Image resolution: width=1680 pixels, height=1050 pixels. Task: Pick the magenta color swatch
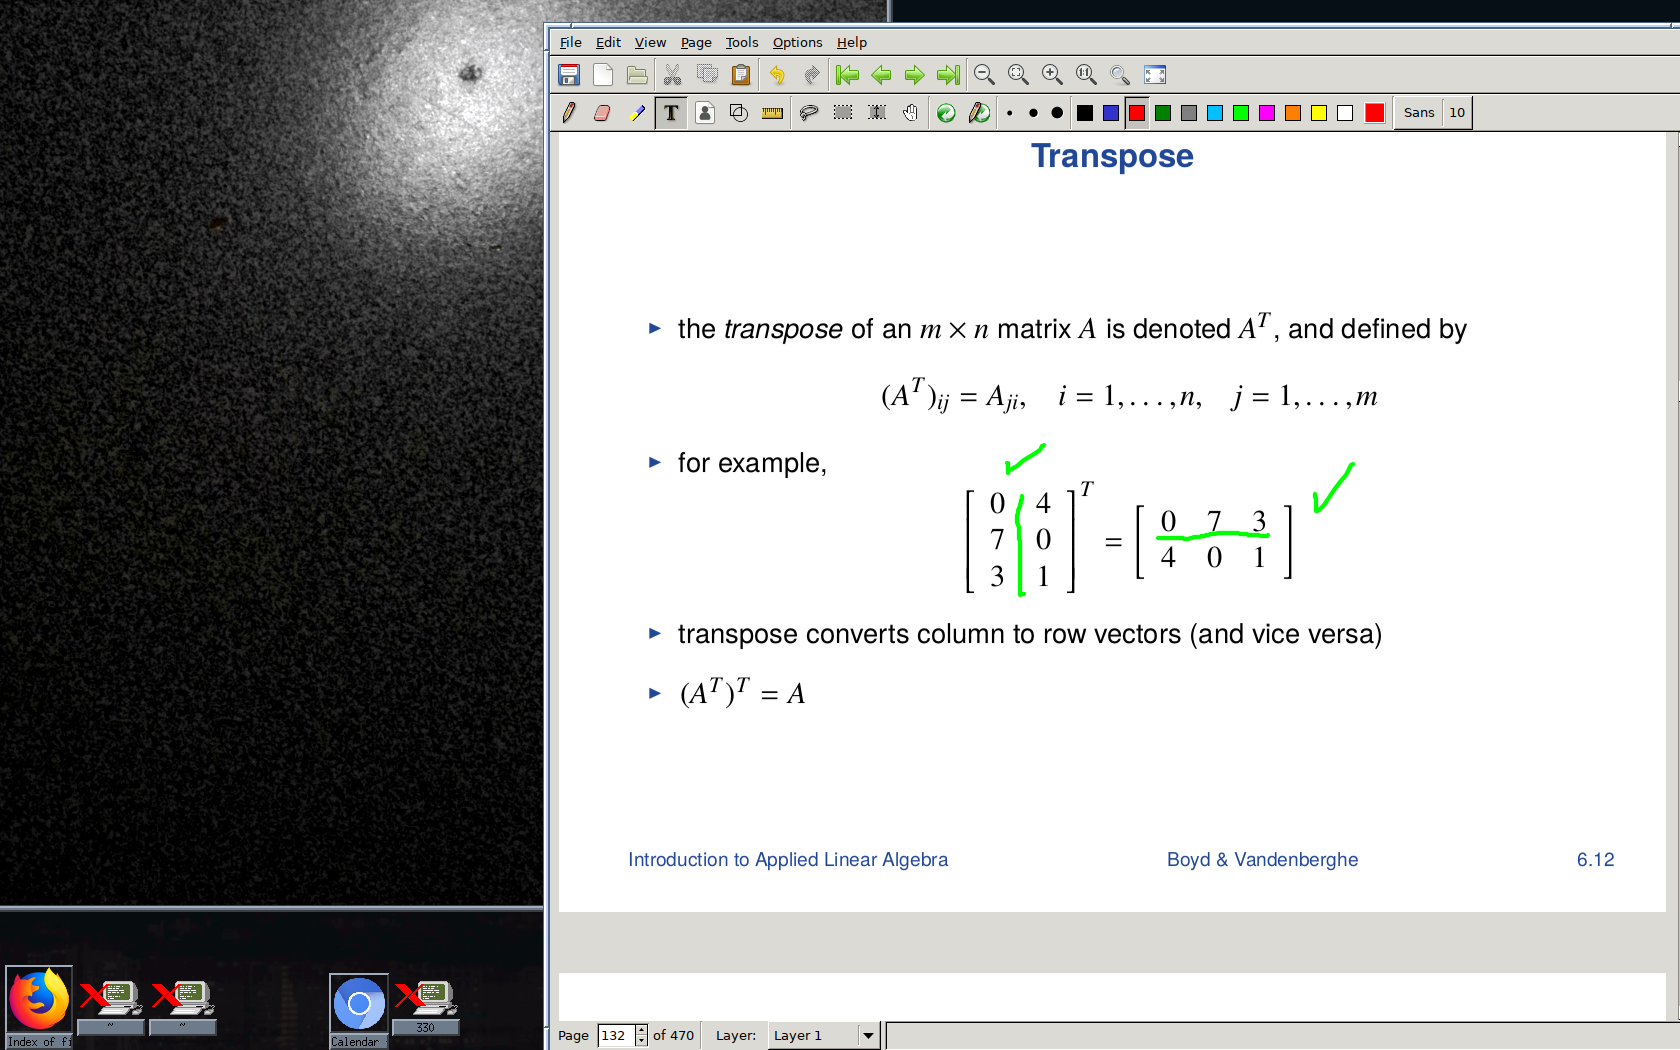(x=1267, y=113)
